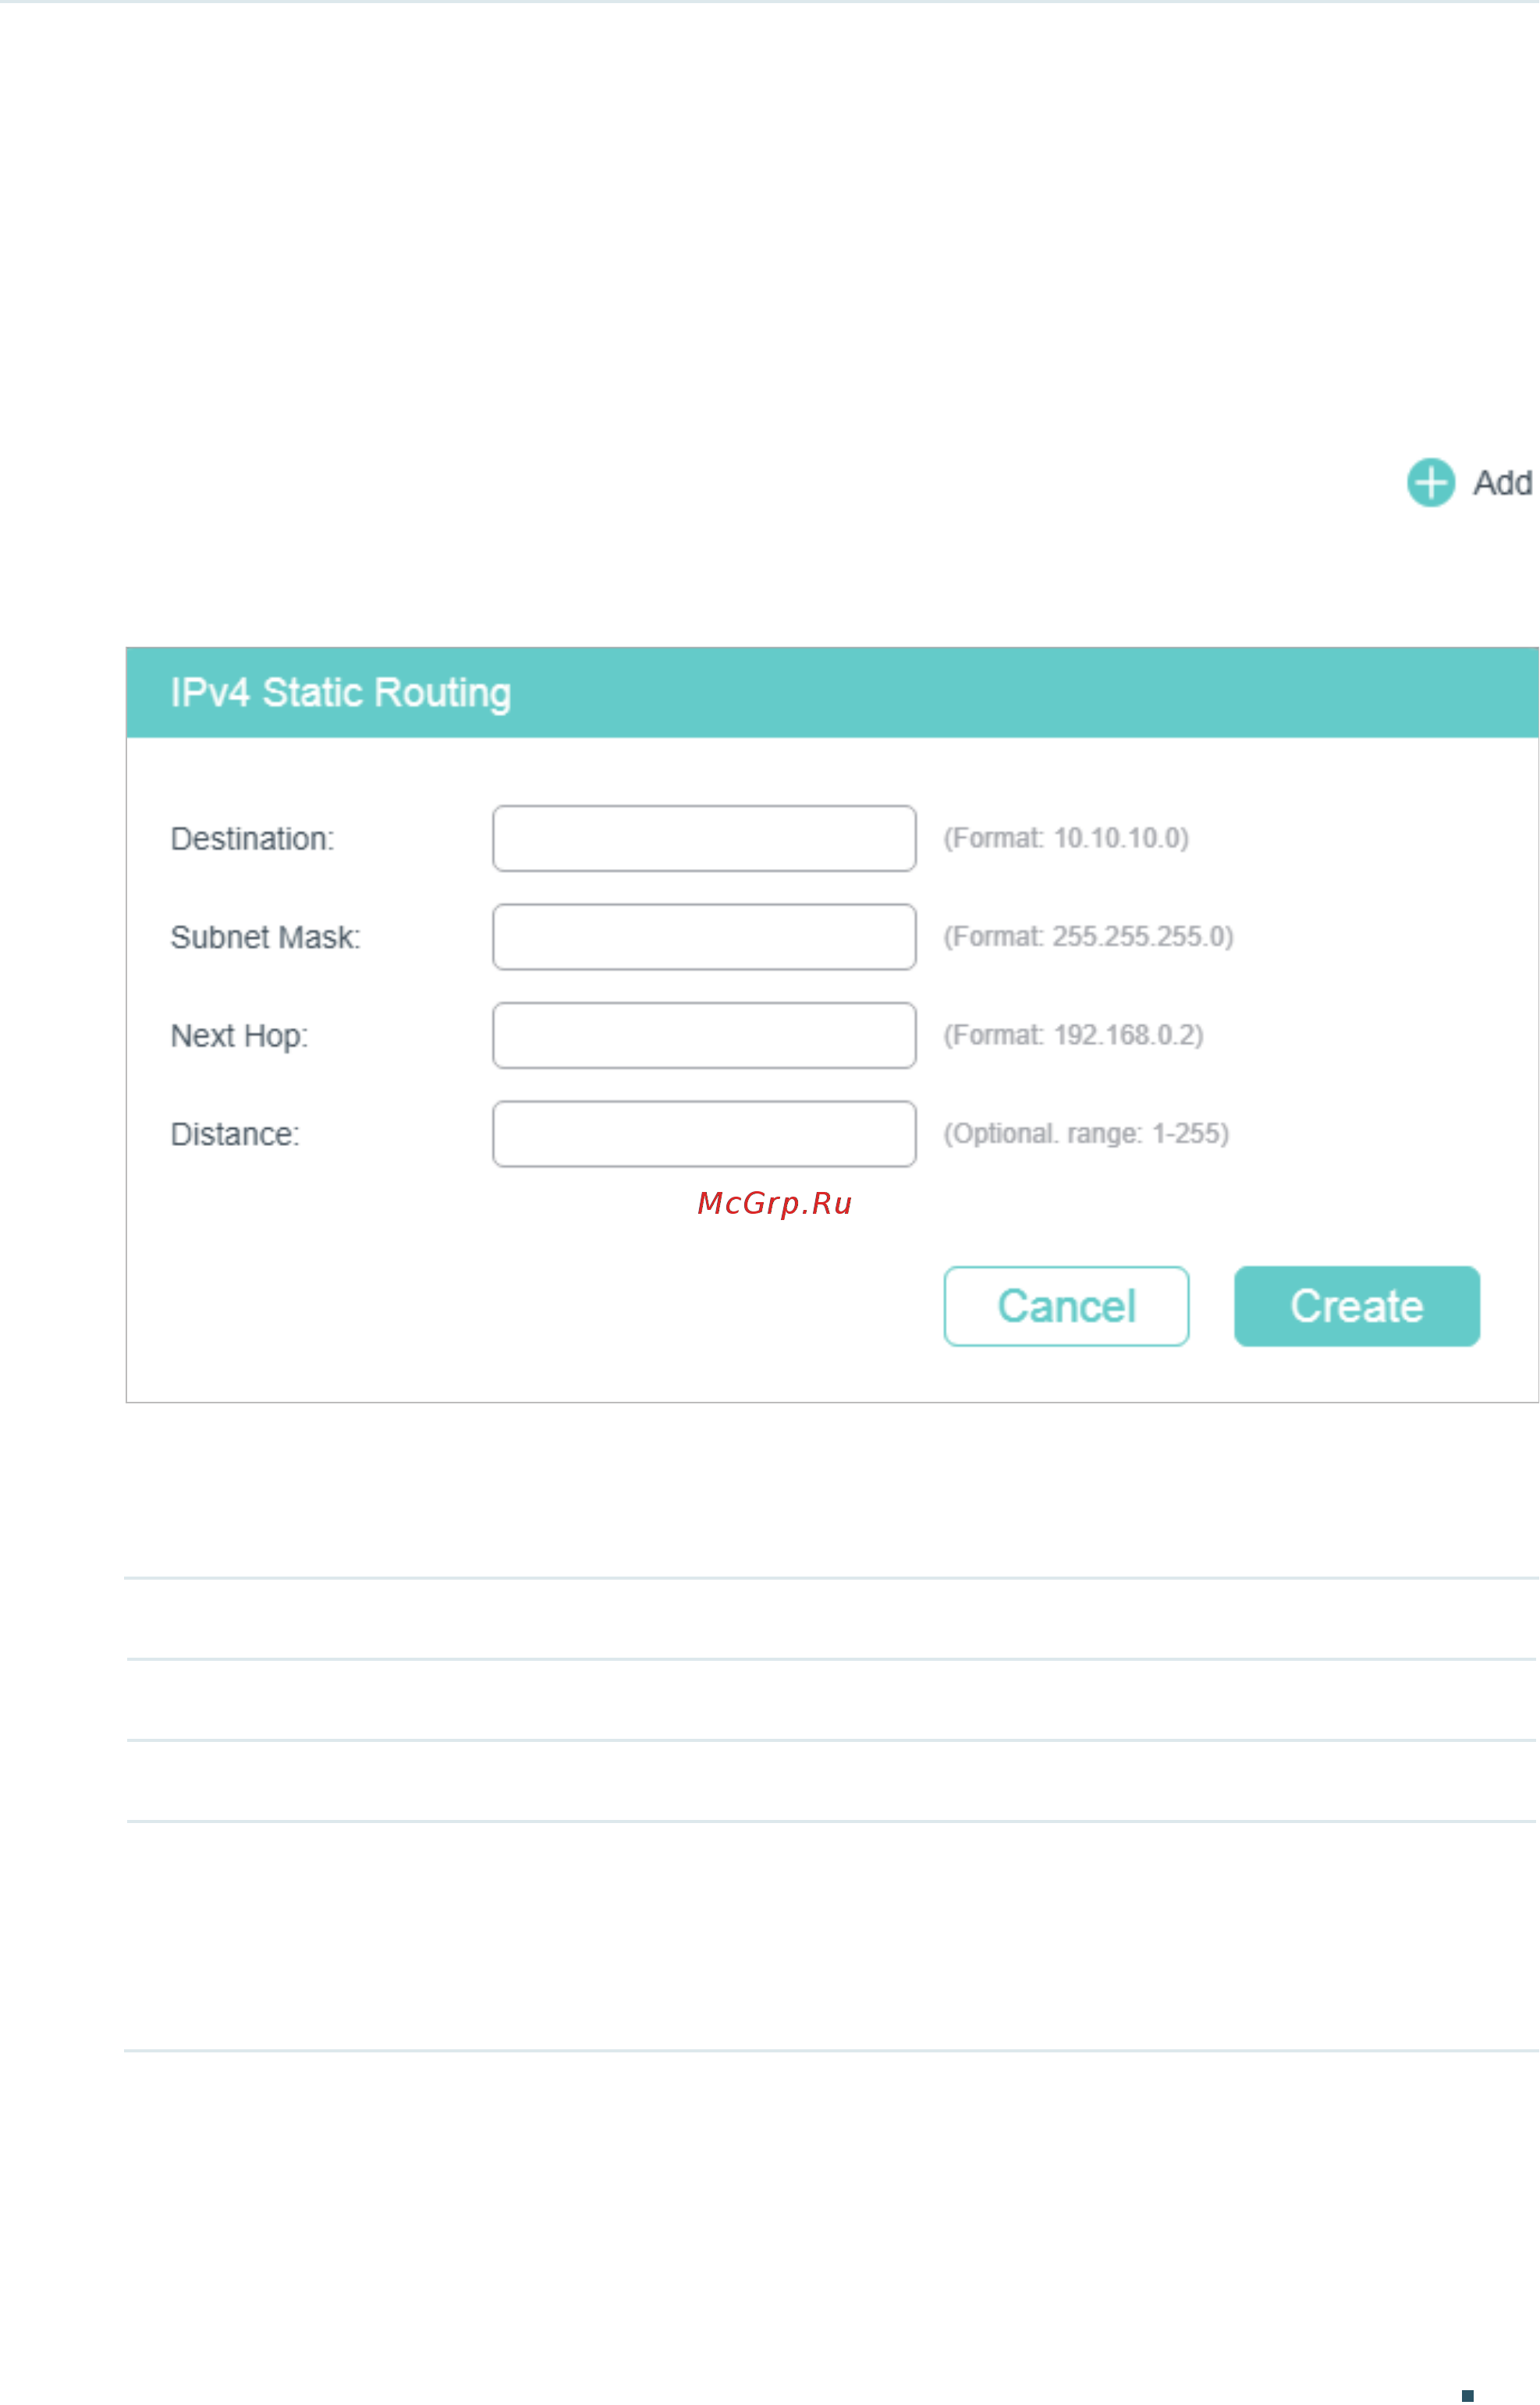Click the hint (Format: 255.255.255.0)
Screen dimensions: 1540x2405
pos(1088,937)
